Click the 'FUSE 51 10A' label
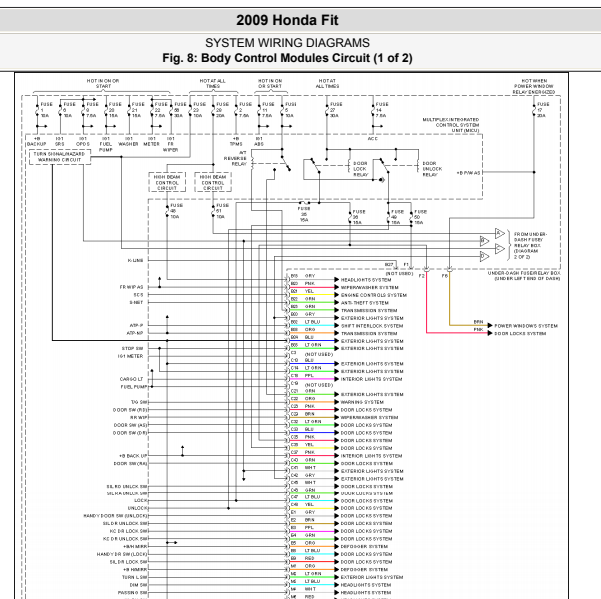 [x=222, y=211]
